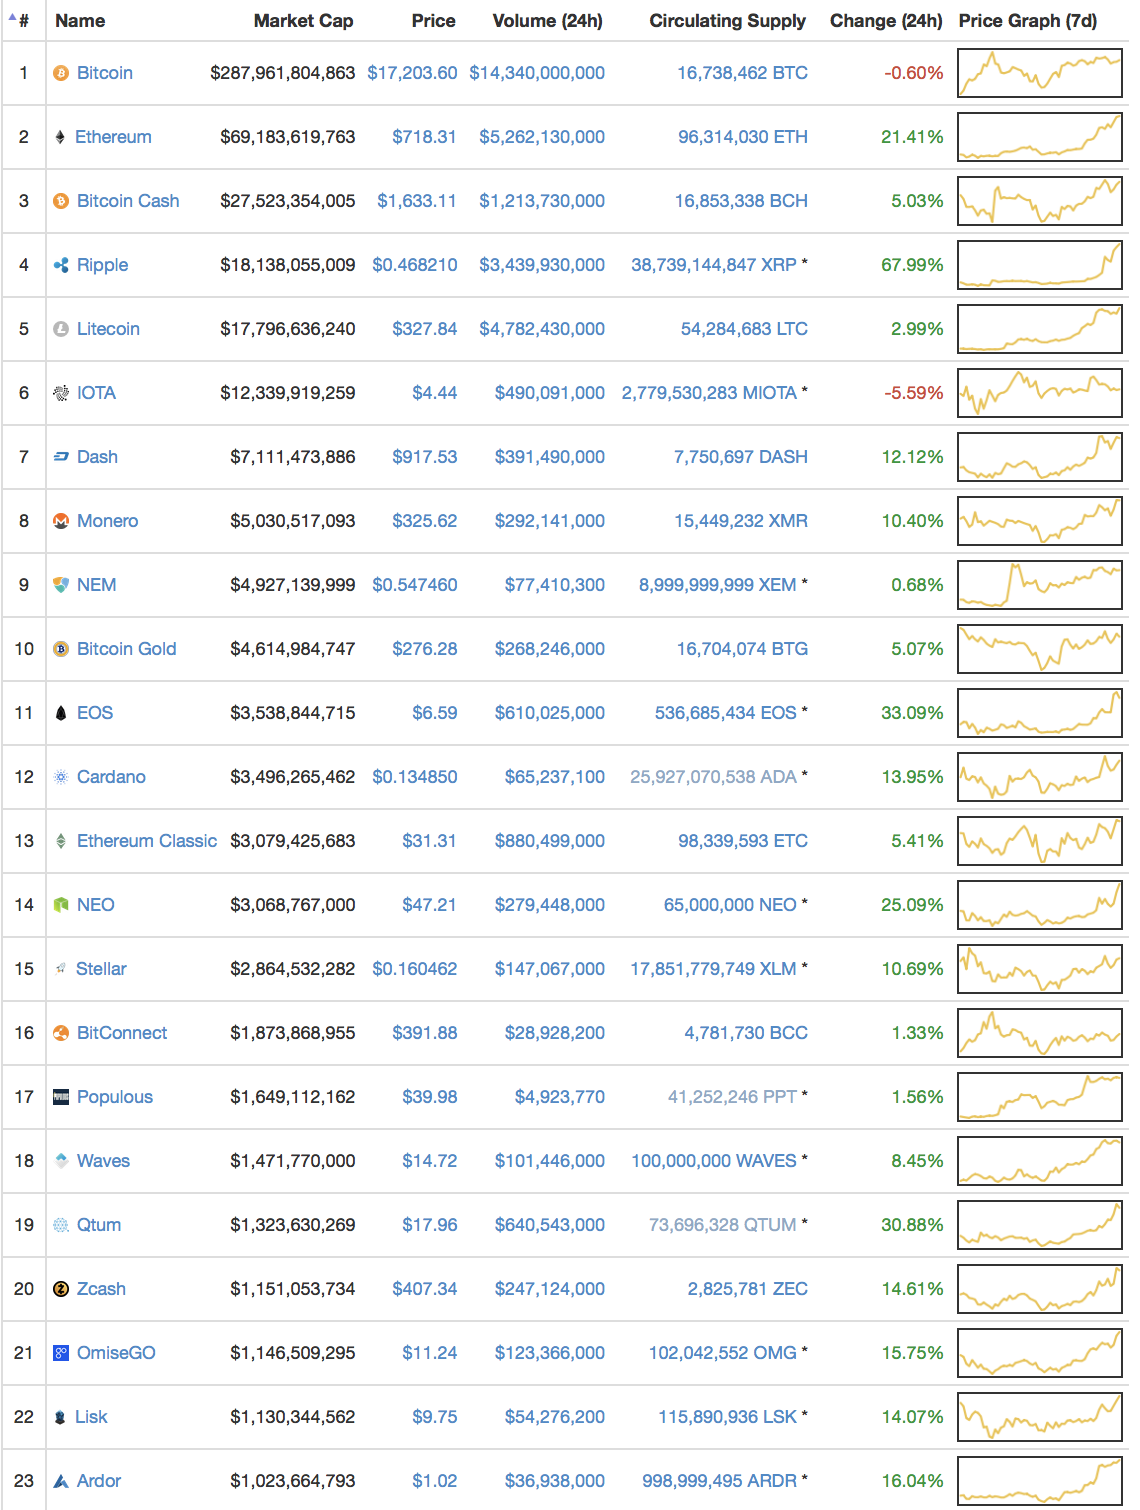
Task: Click IOTA's volume $490,091,000
Action: pyautogui.click(x=550, y=393)
